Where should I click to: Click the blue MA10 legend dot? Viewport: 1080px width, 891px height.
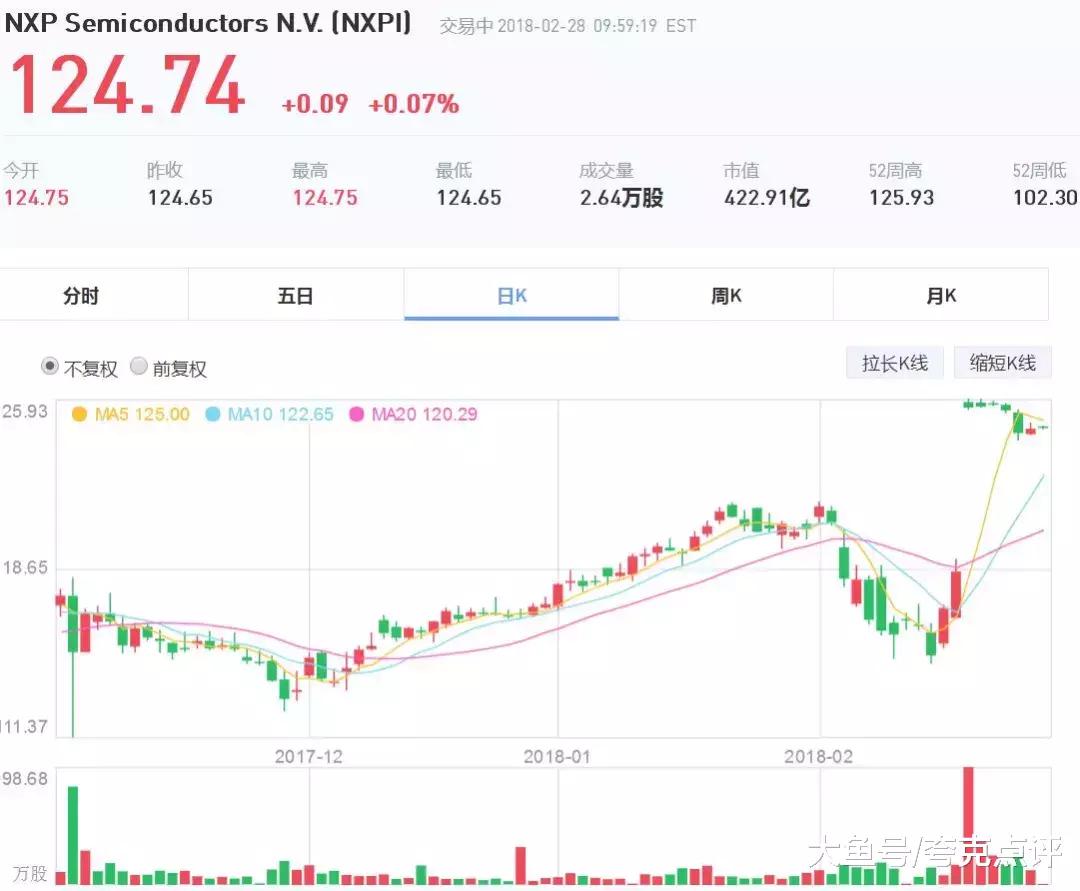click(213, 415)
